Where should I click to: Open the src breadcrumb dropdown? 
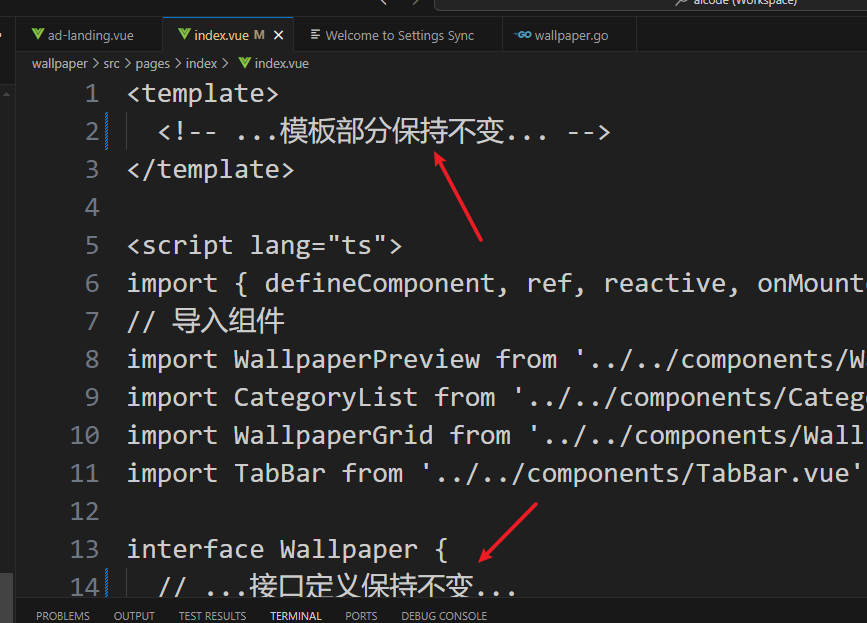(x=114, y=63)
